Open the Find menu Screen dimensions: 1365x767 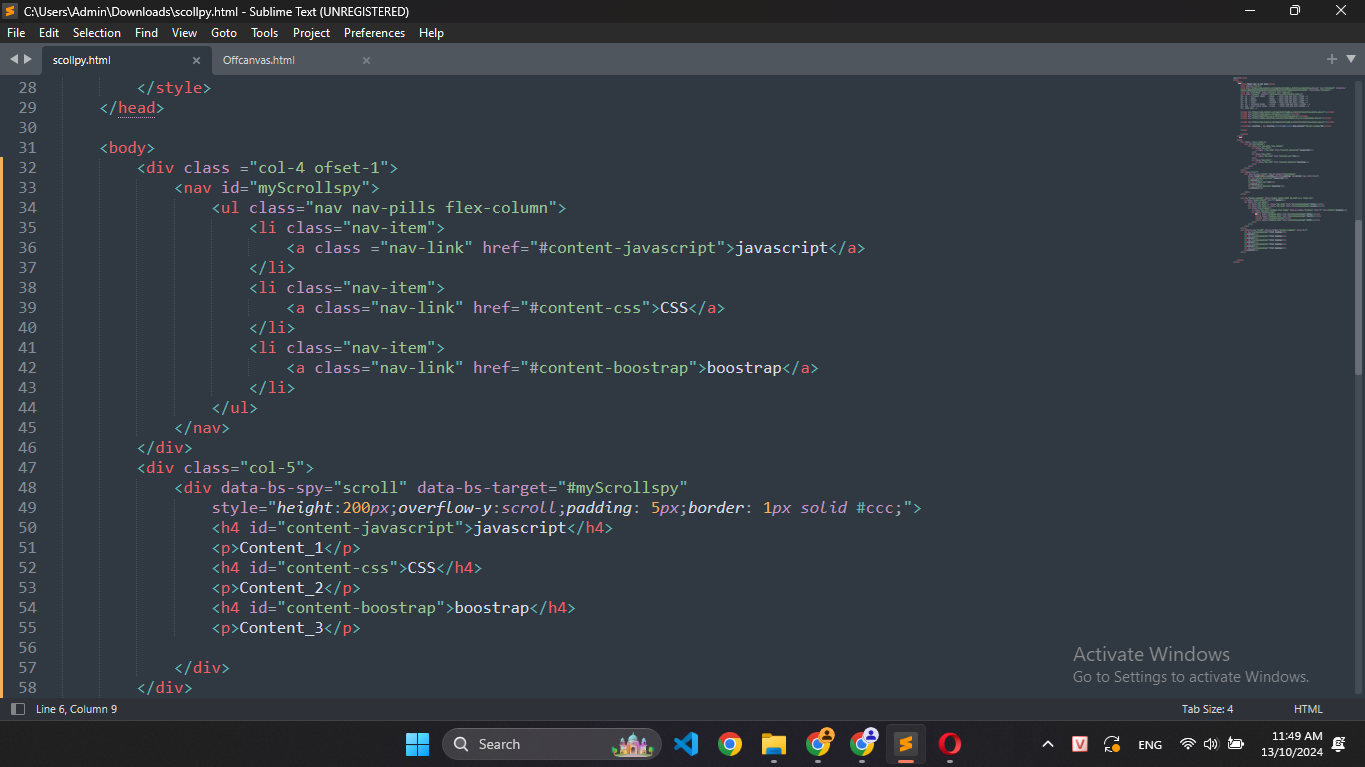pos(146,33)
